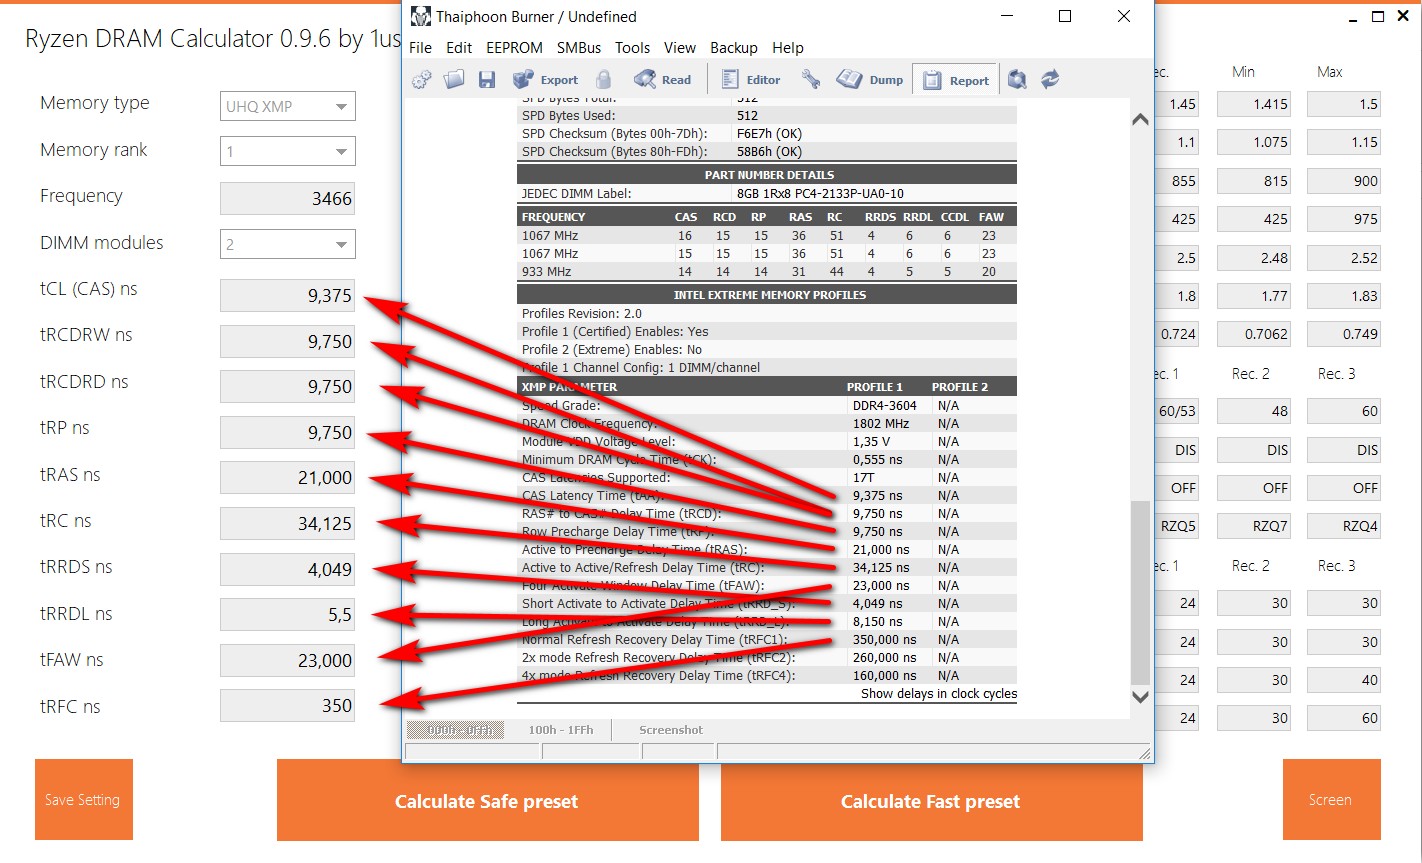Switch to the 000h - 0FFh tab
Screen dimensions: 1422x863
456,730
